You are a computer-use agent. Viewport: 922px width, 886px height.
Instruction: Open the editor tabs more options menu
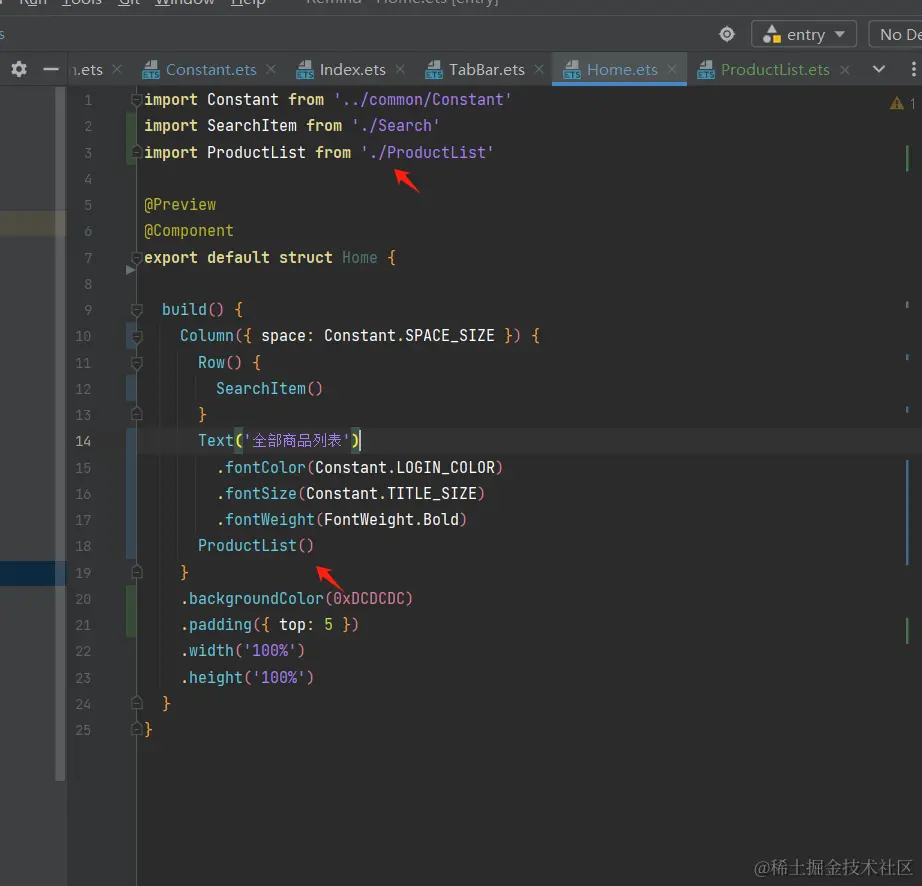click(913, 69)
